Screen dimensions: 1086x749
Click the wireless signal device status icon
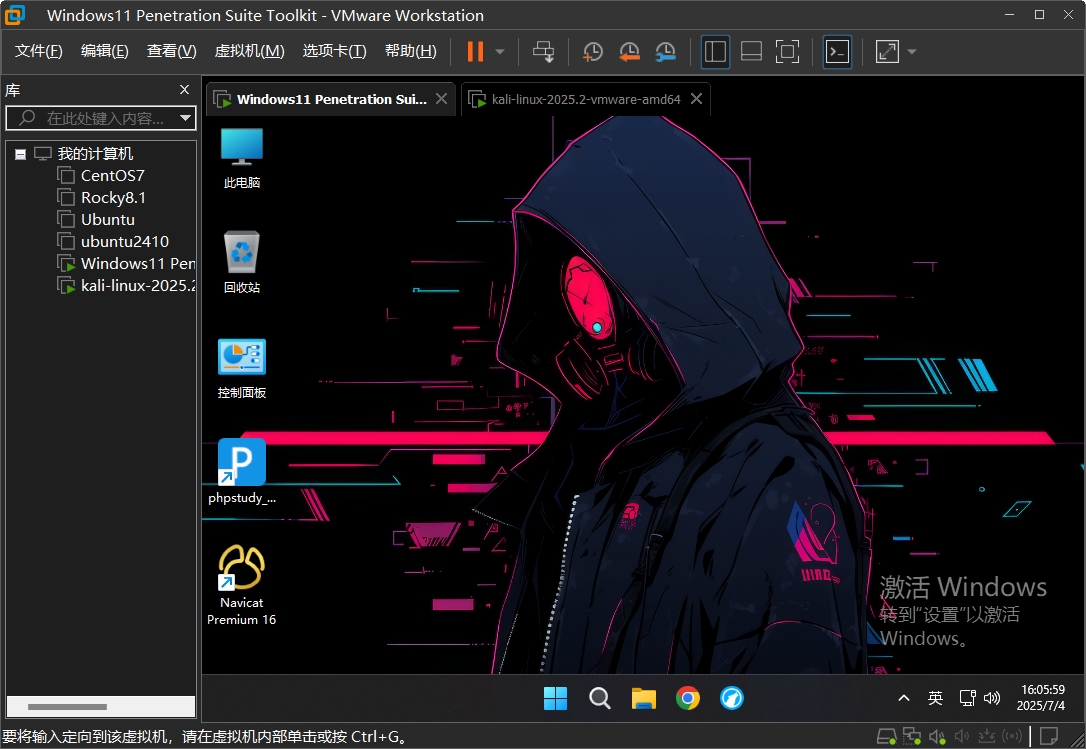[1012, 737]
